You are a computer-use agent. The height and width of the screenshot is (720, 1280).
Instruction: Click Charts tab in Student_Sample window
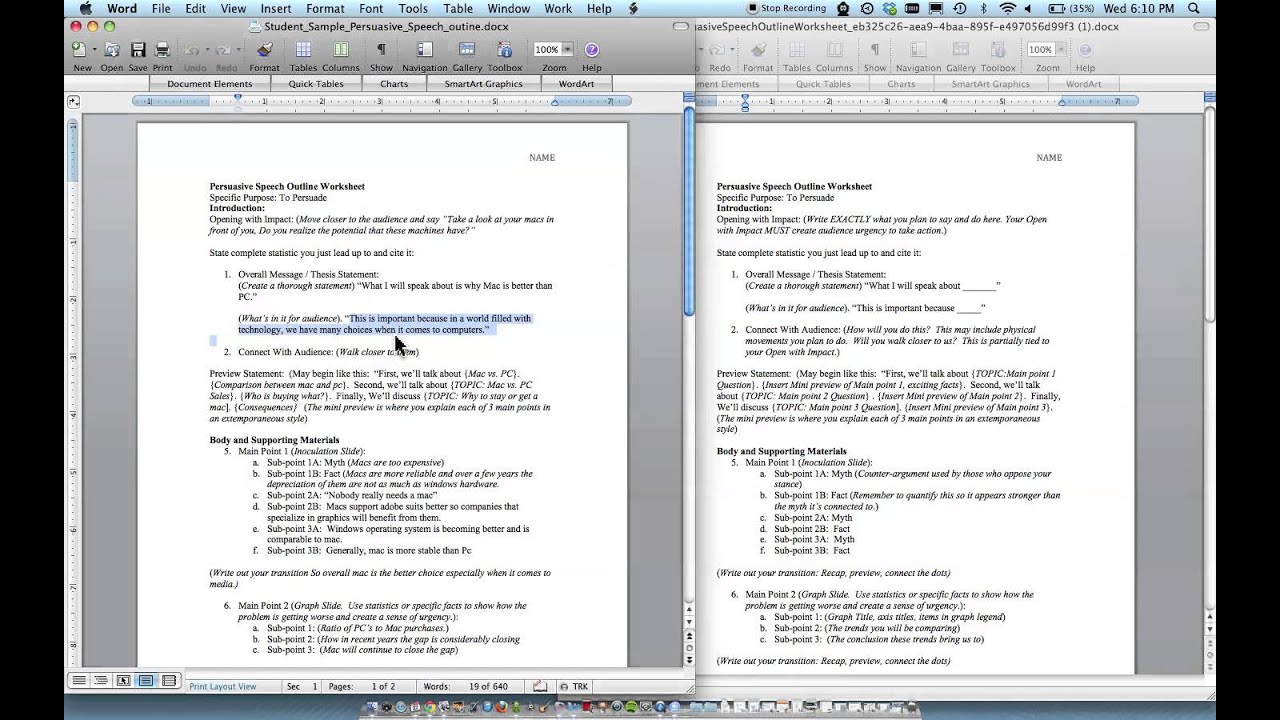(x=394, y=84)
